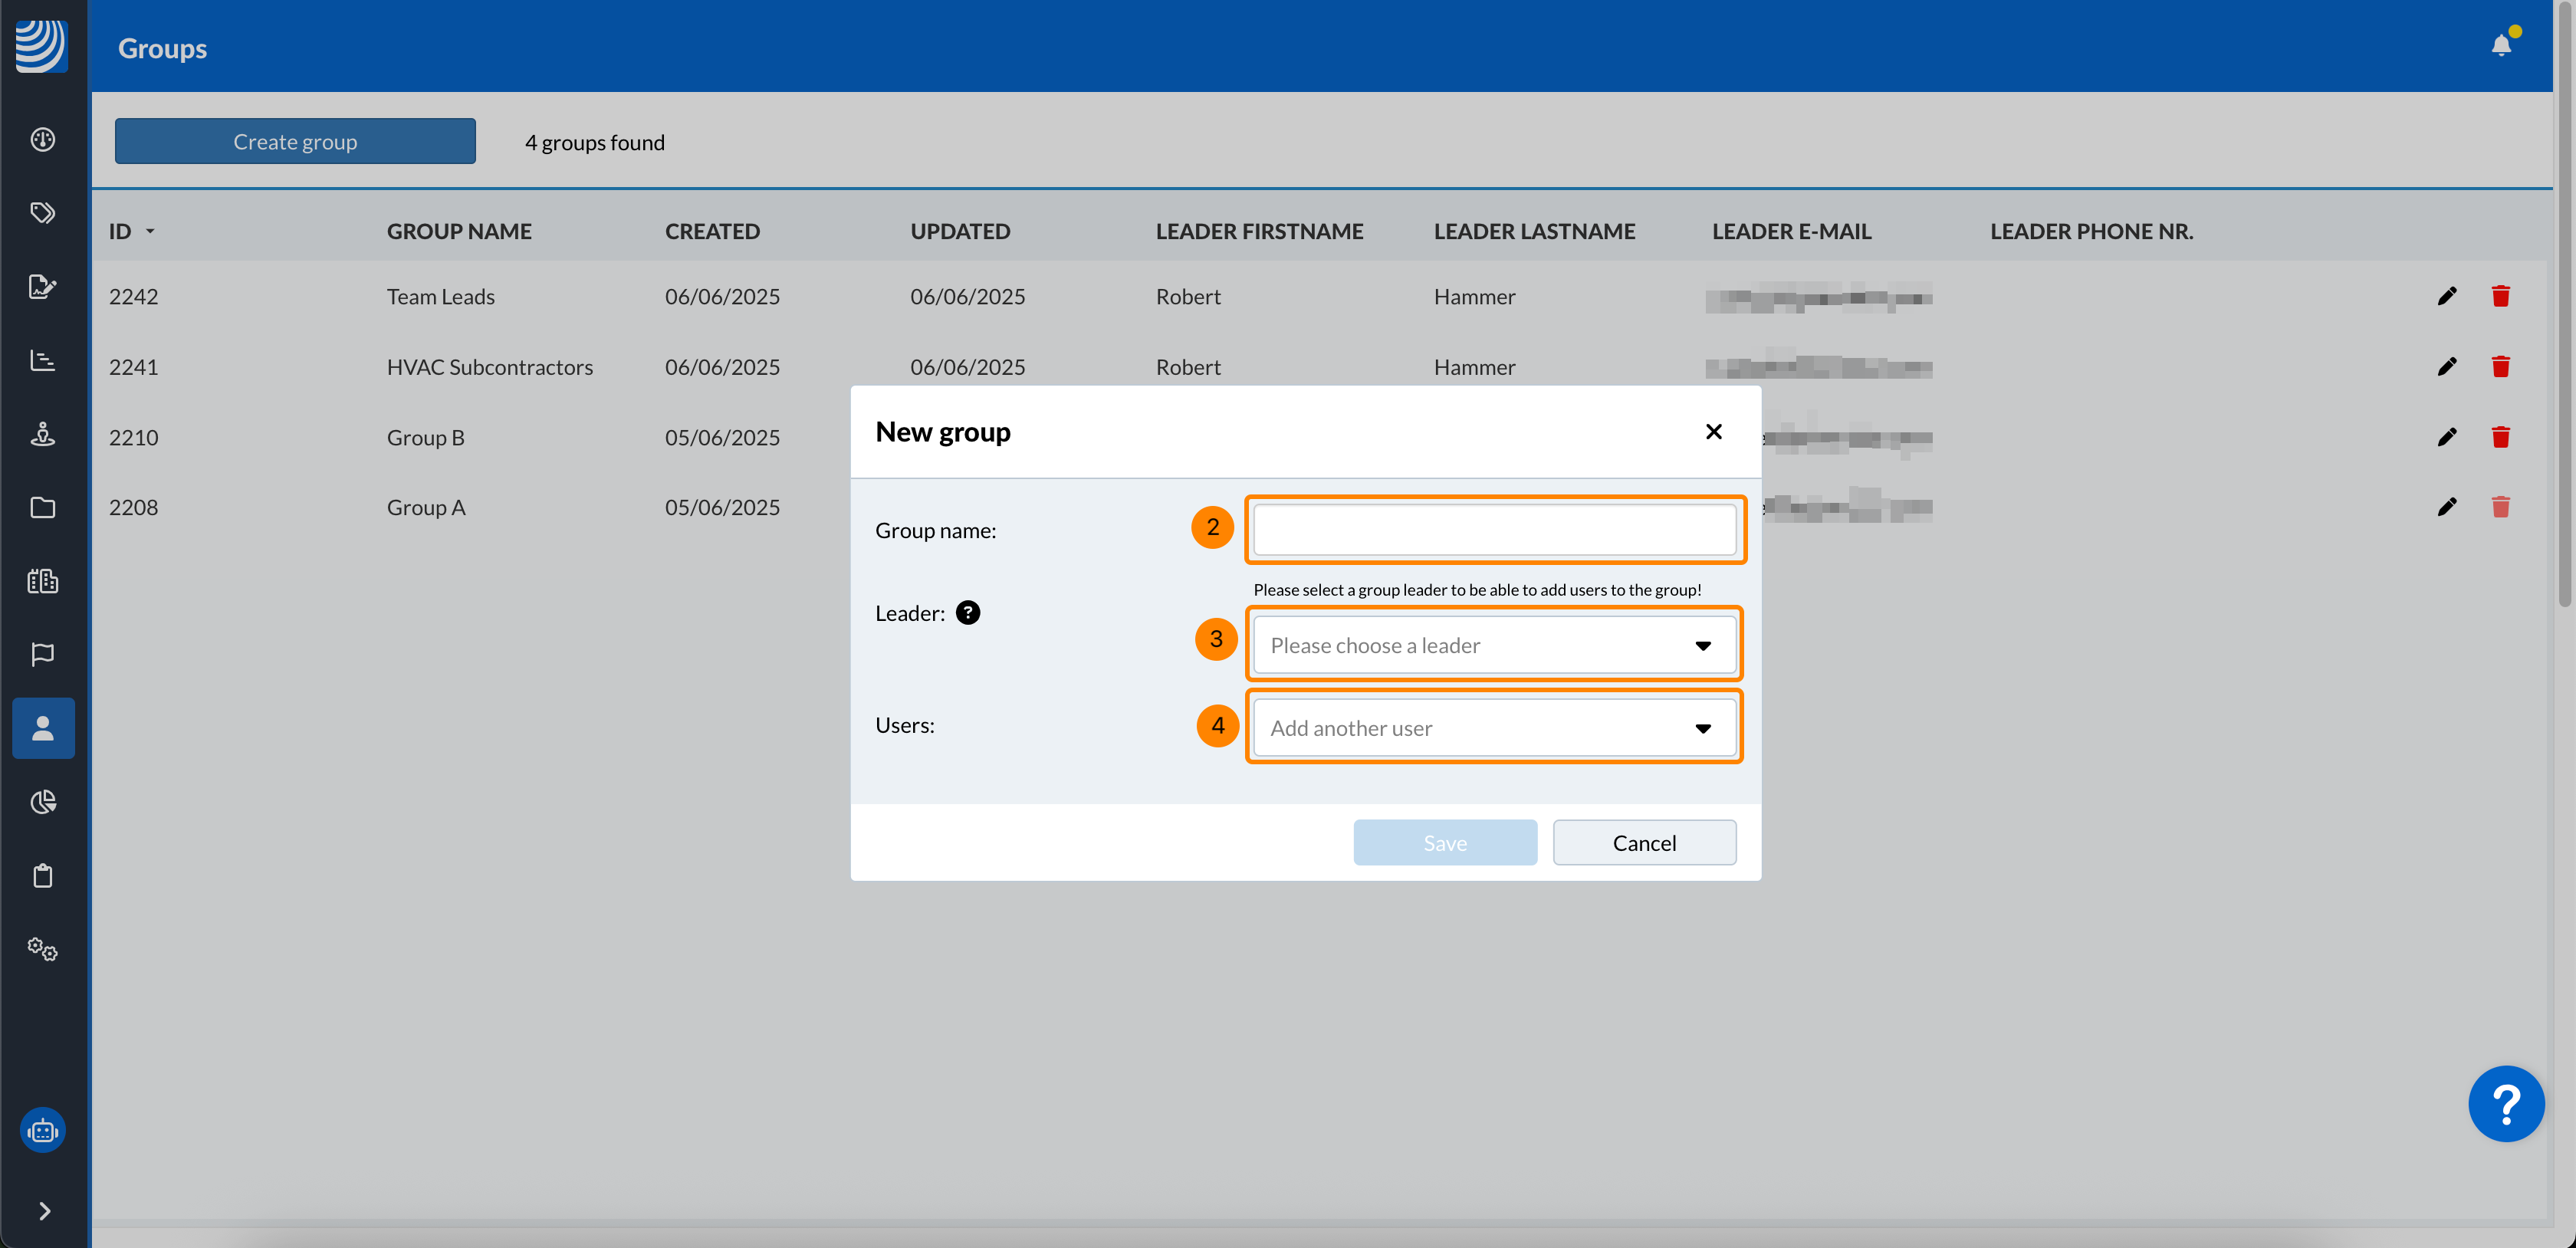Open the dashboard gauge icon in sidebar

pyautogui.click(x=43, y=139)
